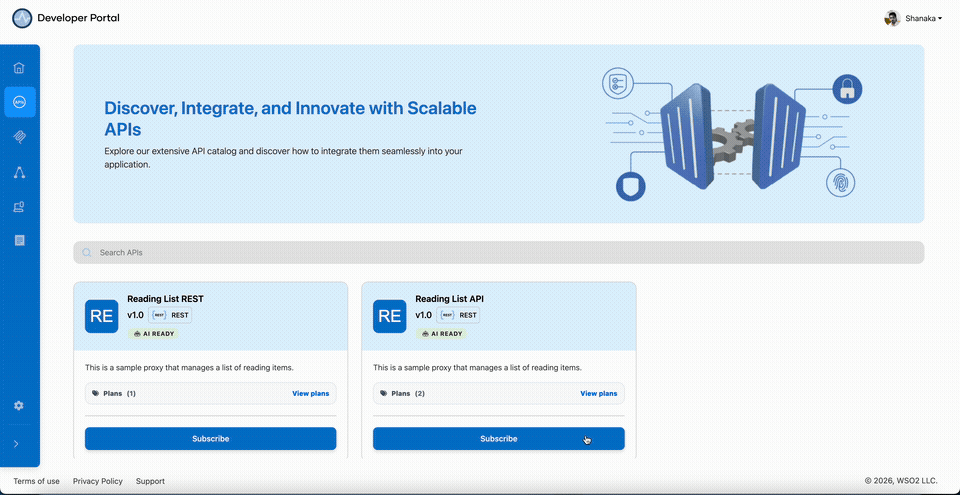Open the applications monitor sidebar icon
This screenshot has width=960, height=495.
pyautogui.click(x=19, y=206)
